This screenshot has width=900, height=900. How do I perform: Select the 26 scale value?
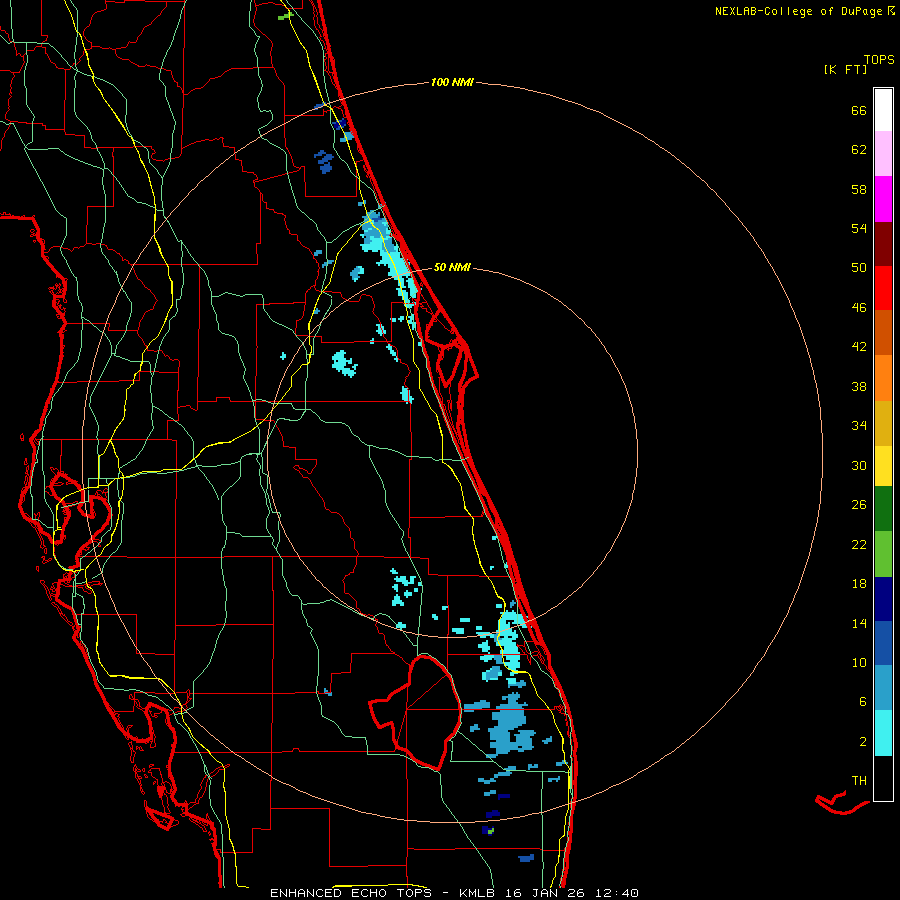tap(859, 505)
